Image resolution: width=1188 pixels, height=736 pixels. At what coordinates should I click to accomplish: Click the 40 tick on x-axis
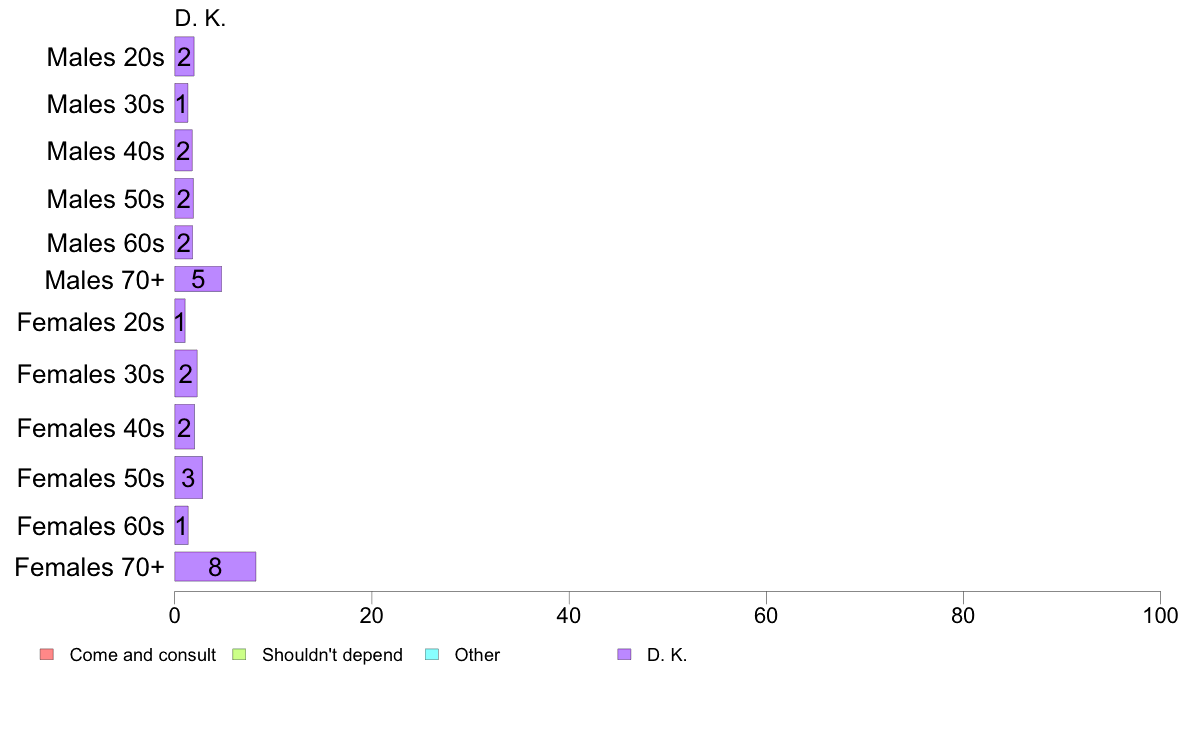coord(569,615)
